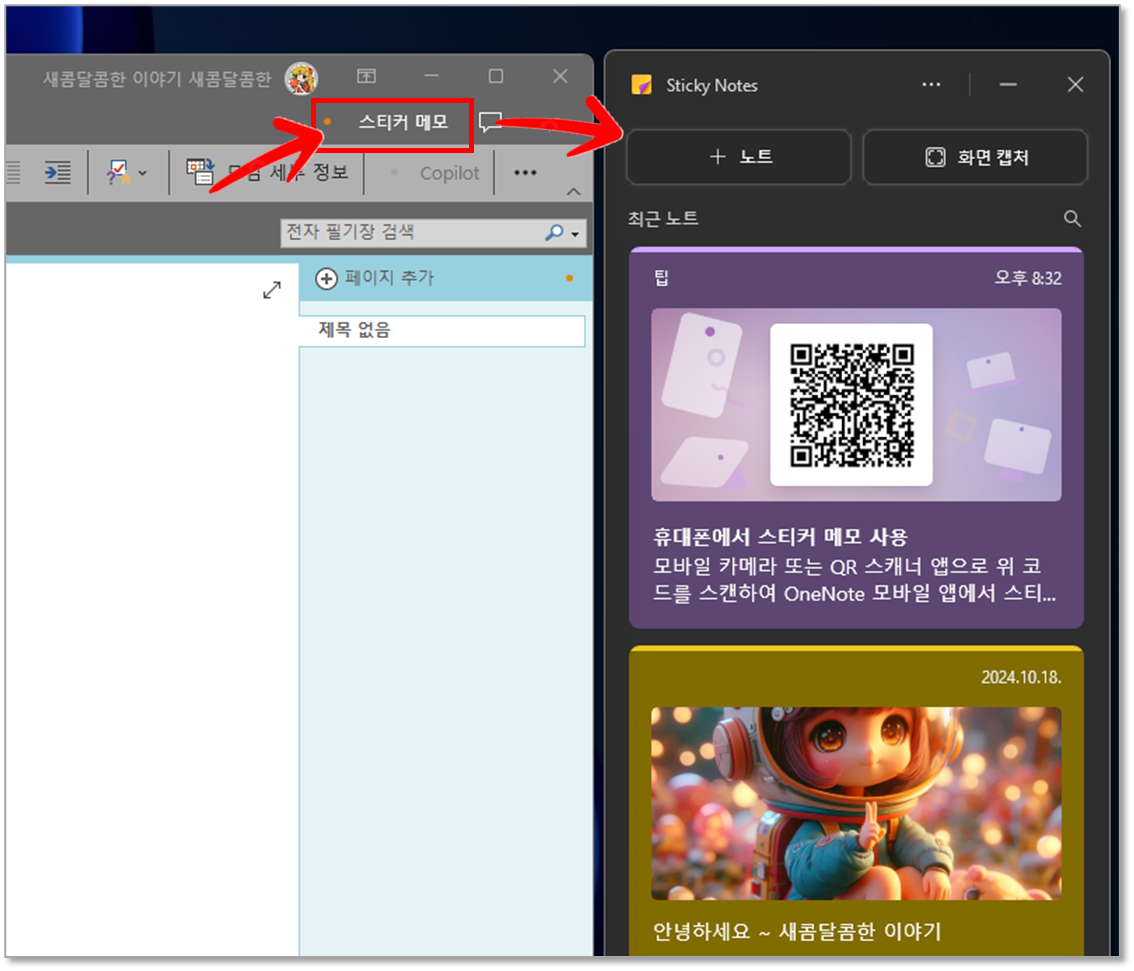Click the Sticky Notes app logo
This screenshot has width=1134, height=971.
(x=641, y=85)
